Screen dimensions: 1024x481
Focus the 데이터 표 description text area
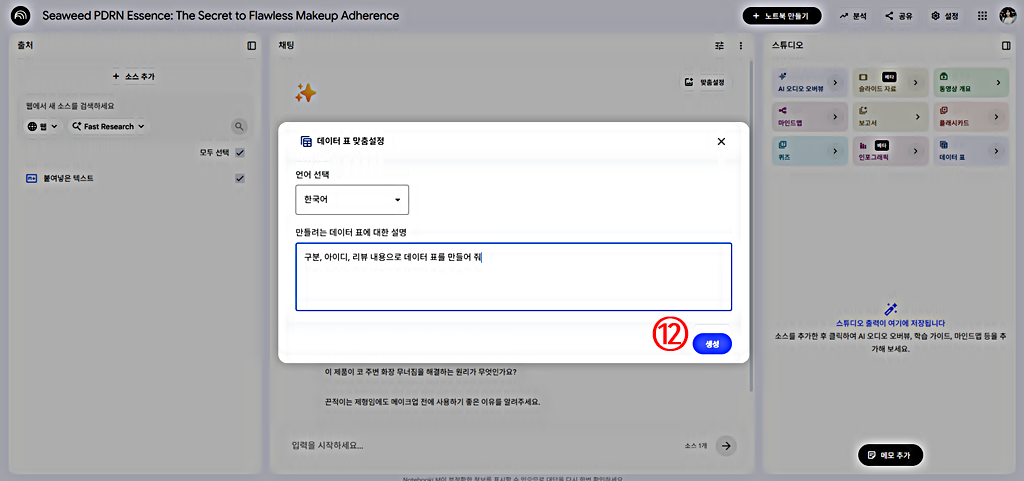513,277
